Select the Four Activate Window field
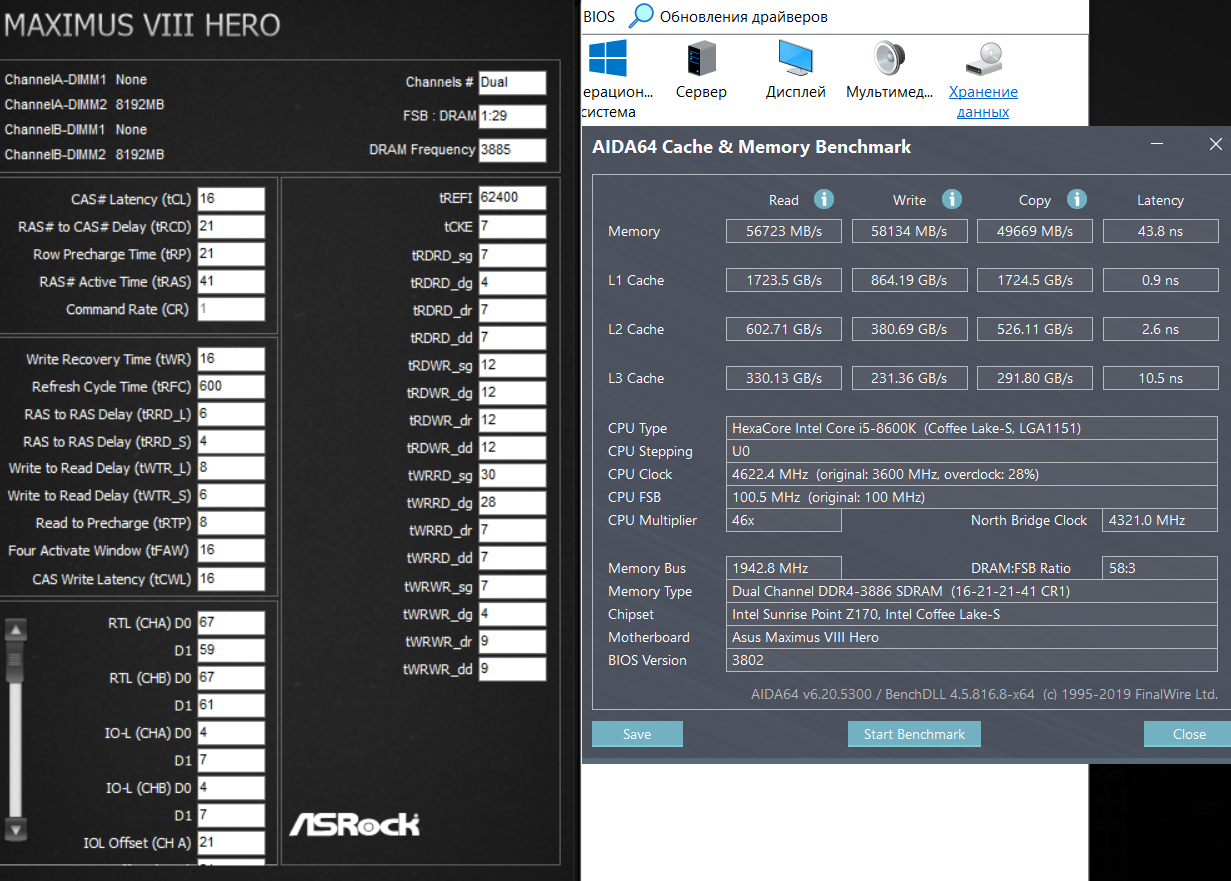Viewport: 1231px width, 881px height. pos(231,551)
